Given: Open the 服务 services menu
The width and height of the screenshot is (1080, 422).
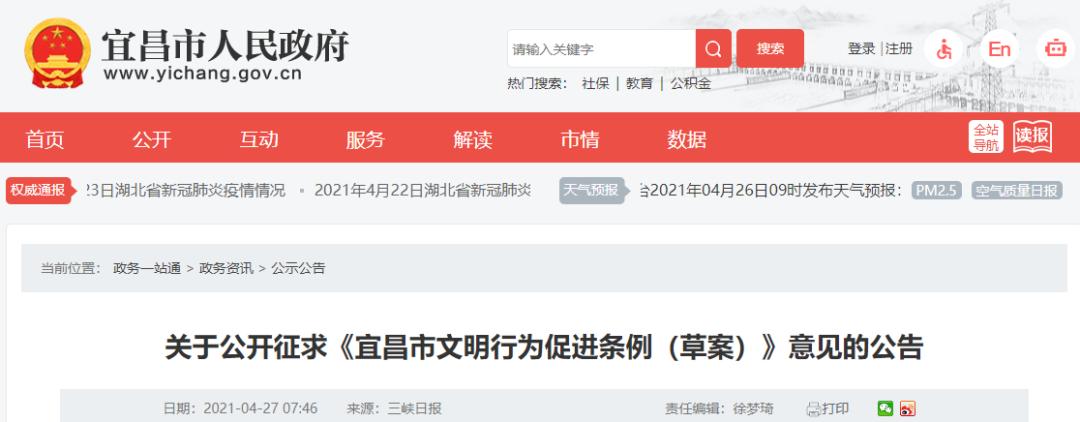Looking at the screenshot, I should pos(365,140).
